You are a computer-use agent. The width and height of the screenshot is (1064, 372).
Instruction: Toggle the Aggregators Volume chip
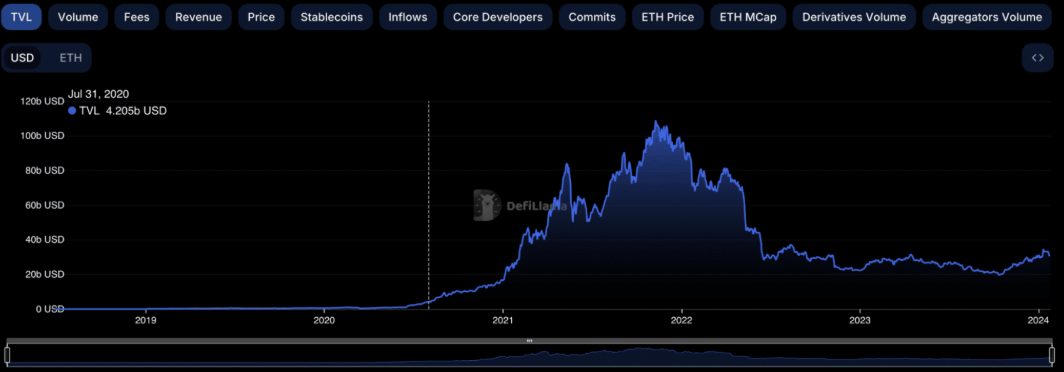(987, 17)
